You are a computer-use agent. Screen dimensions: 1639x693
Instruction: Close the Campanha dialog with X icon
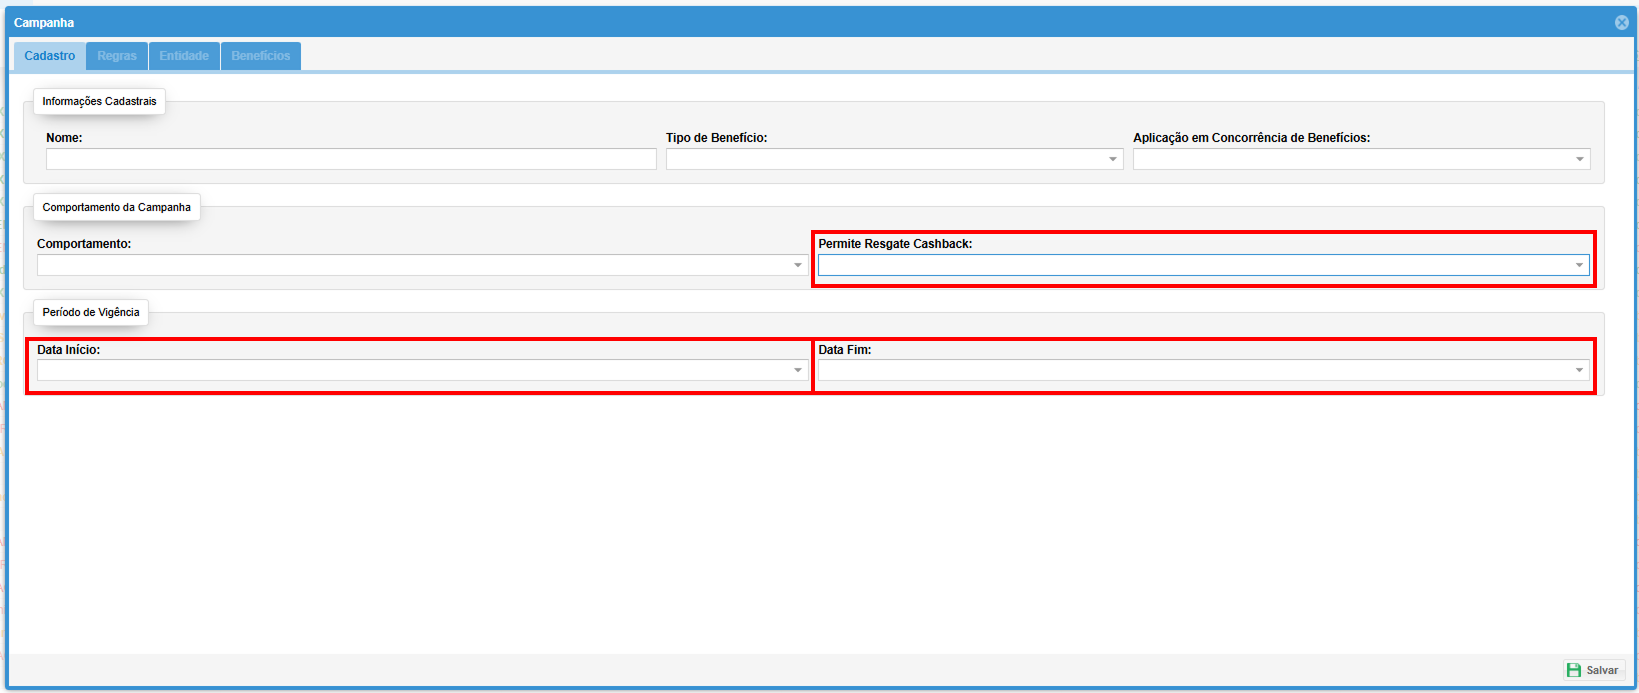point(1621,22)
